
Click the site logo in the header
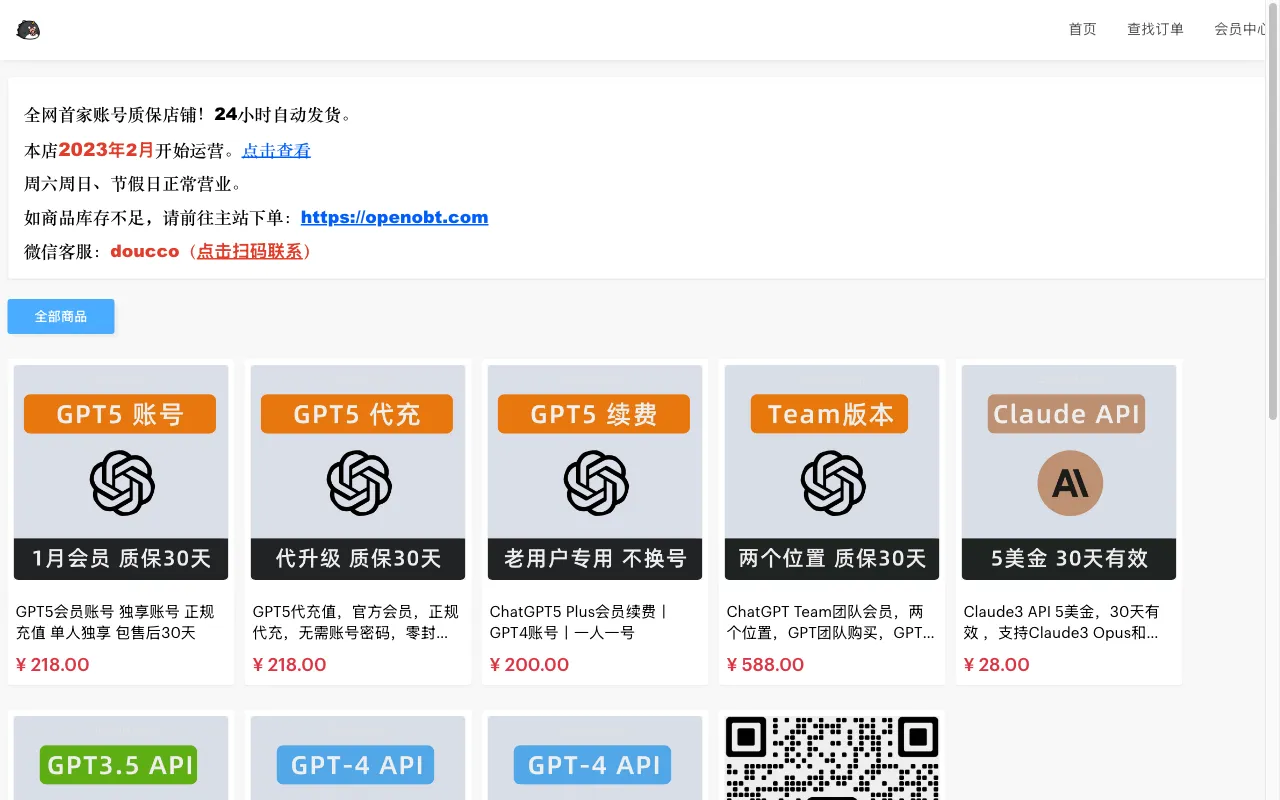(x=28, y=30)
